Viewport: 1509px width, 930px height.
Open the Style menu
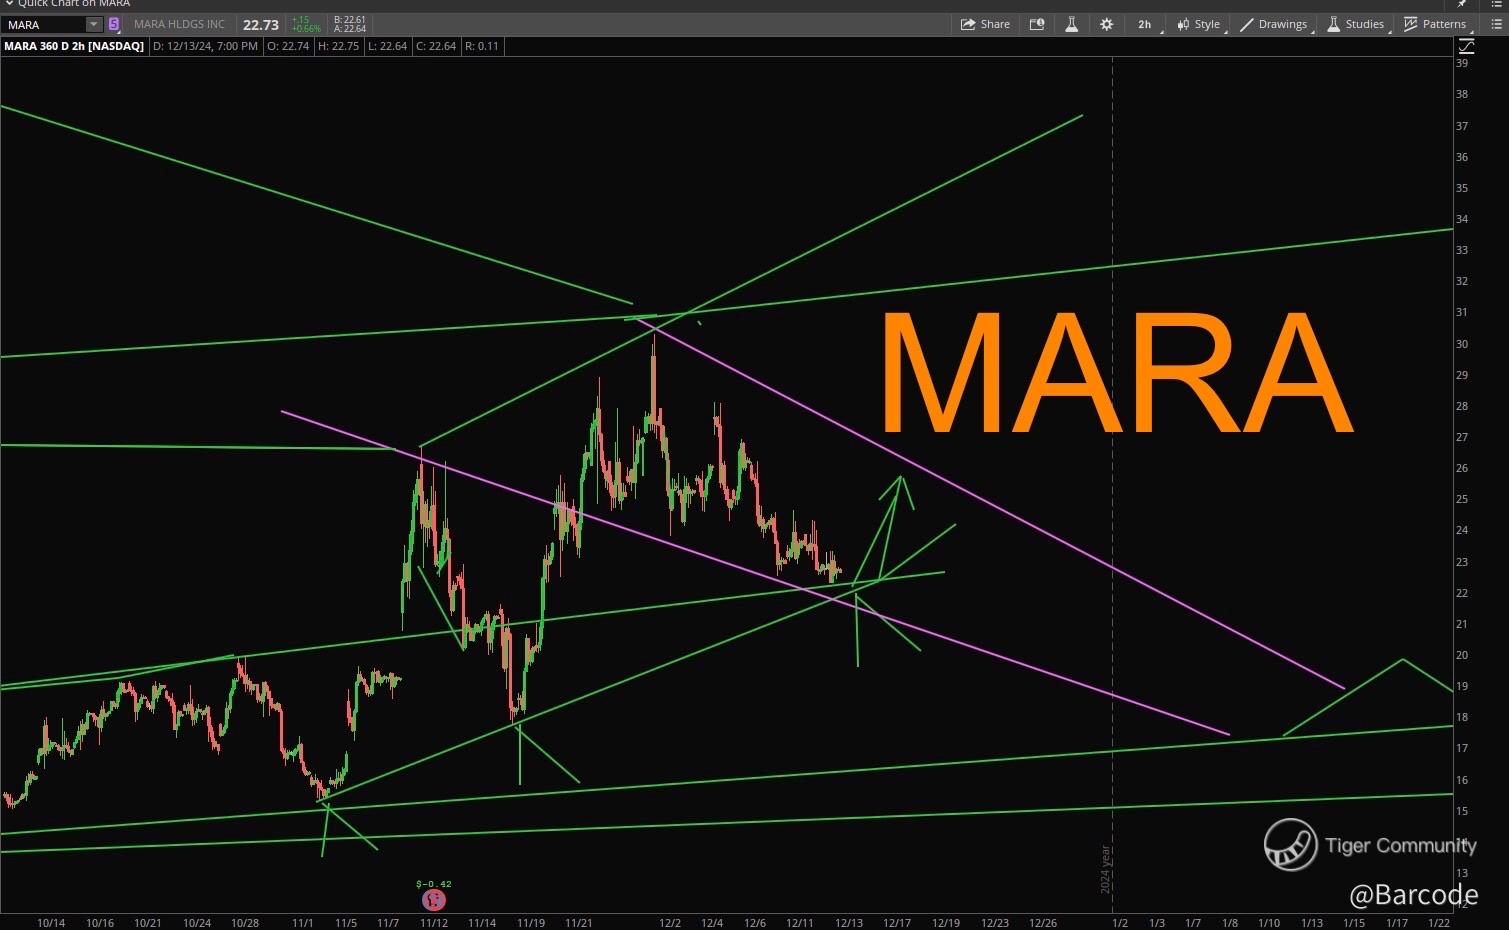pyautogui.click(x=1199, y=24)
